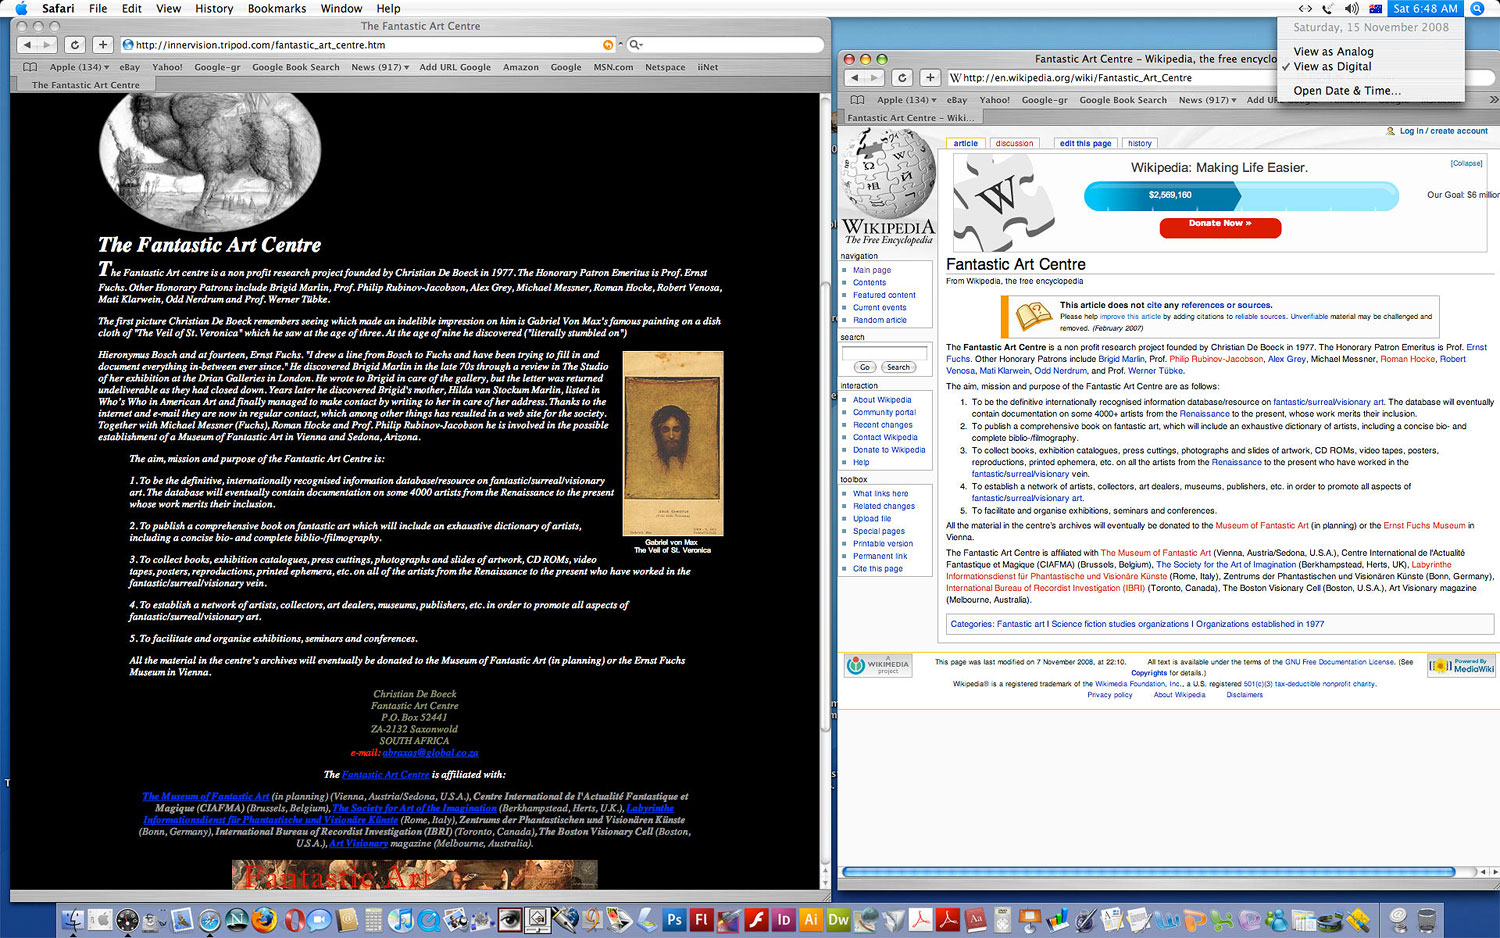This screenshot has width=1500, height=938.
Task: Click the Wikipedia window address bar
Action: [1112, 77]
